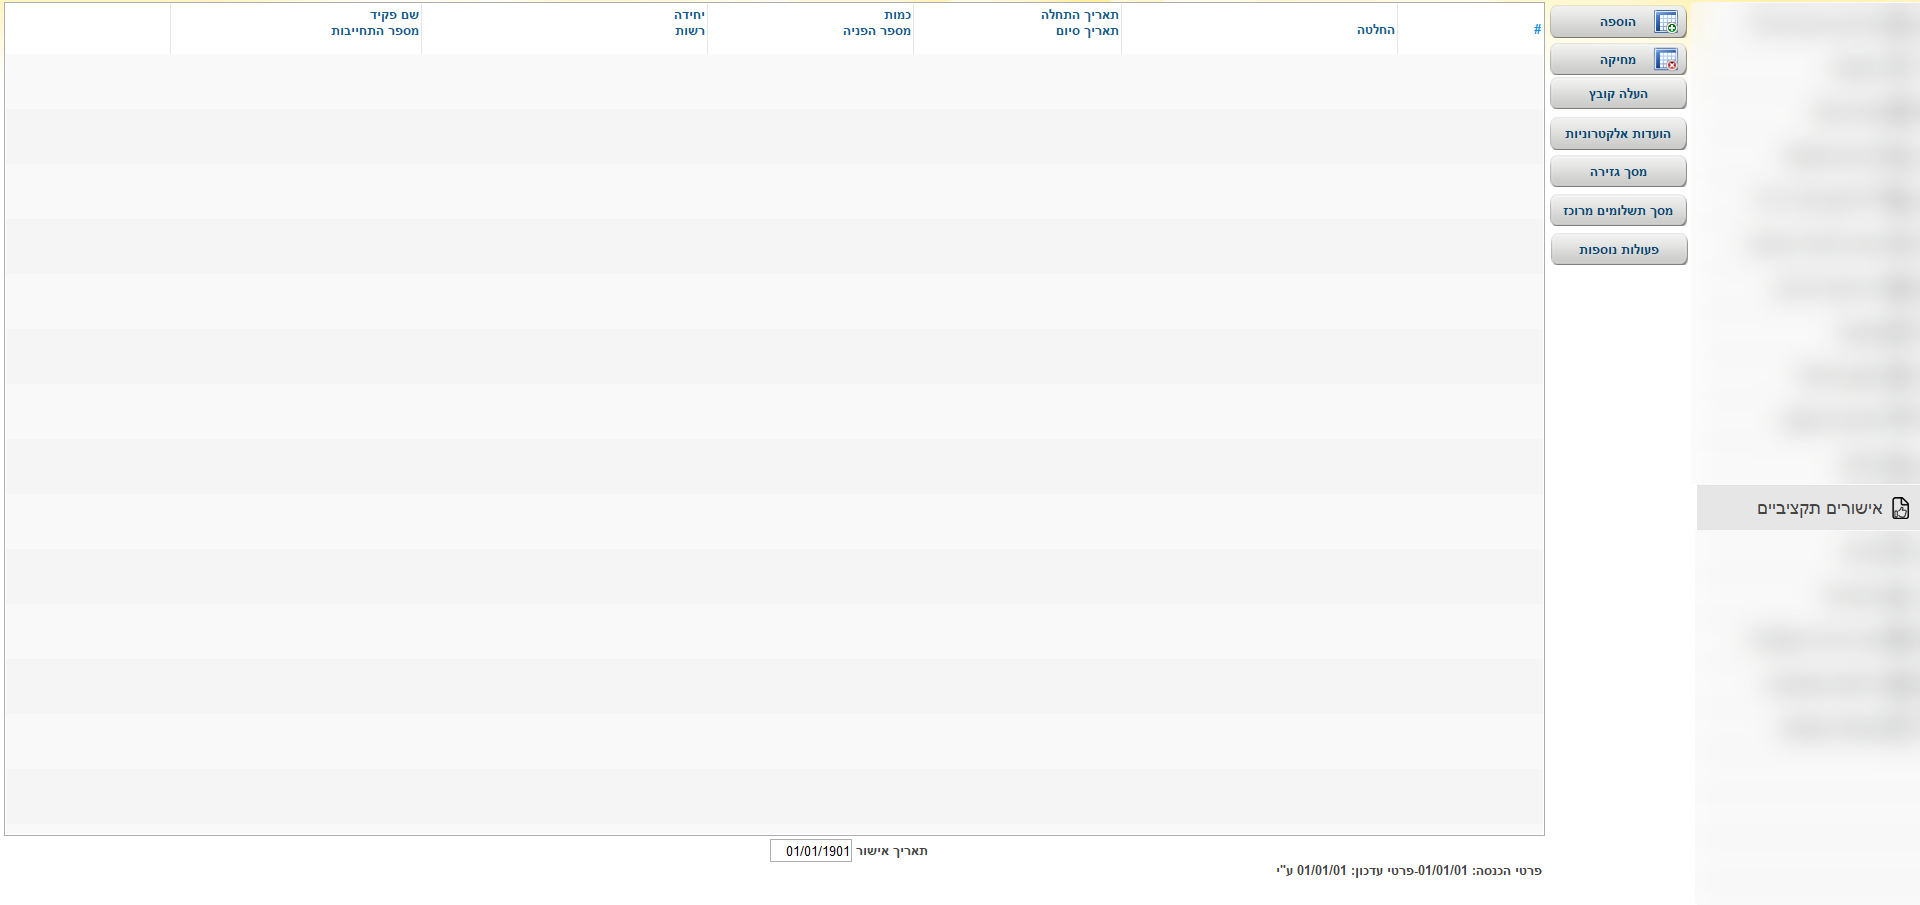Click the delete-row icon on the מחיקה button
Viewport: 1920px width, 905px height.
[1665, 60]
